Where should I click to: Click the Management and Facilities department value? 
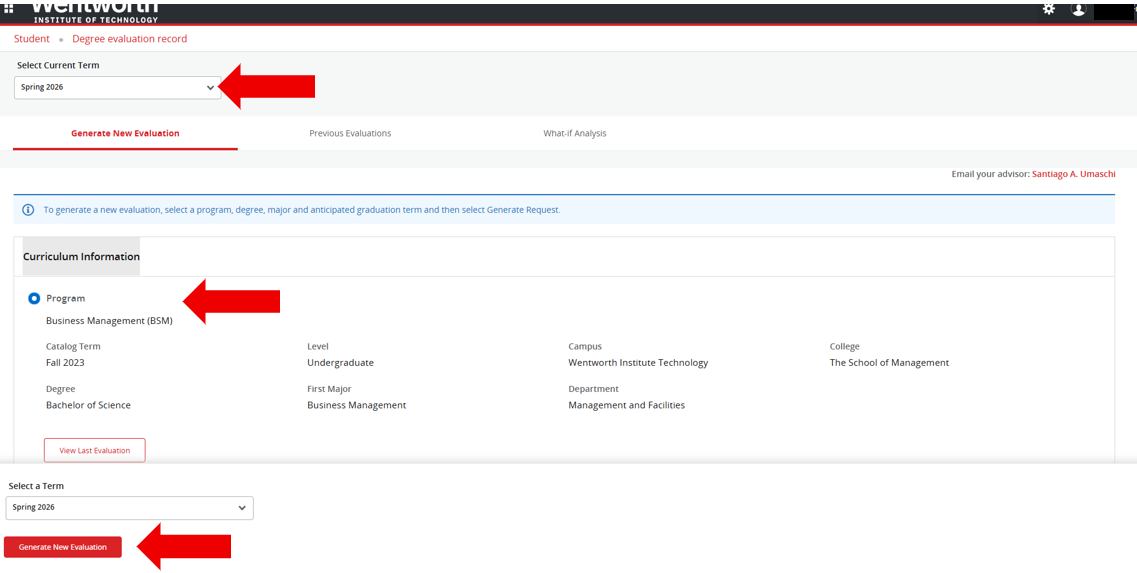(626, 406)
